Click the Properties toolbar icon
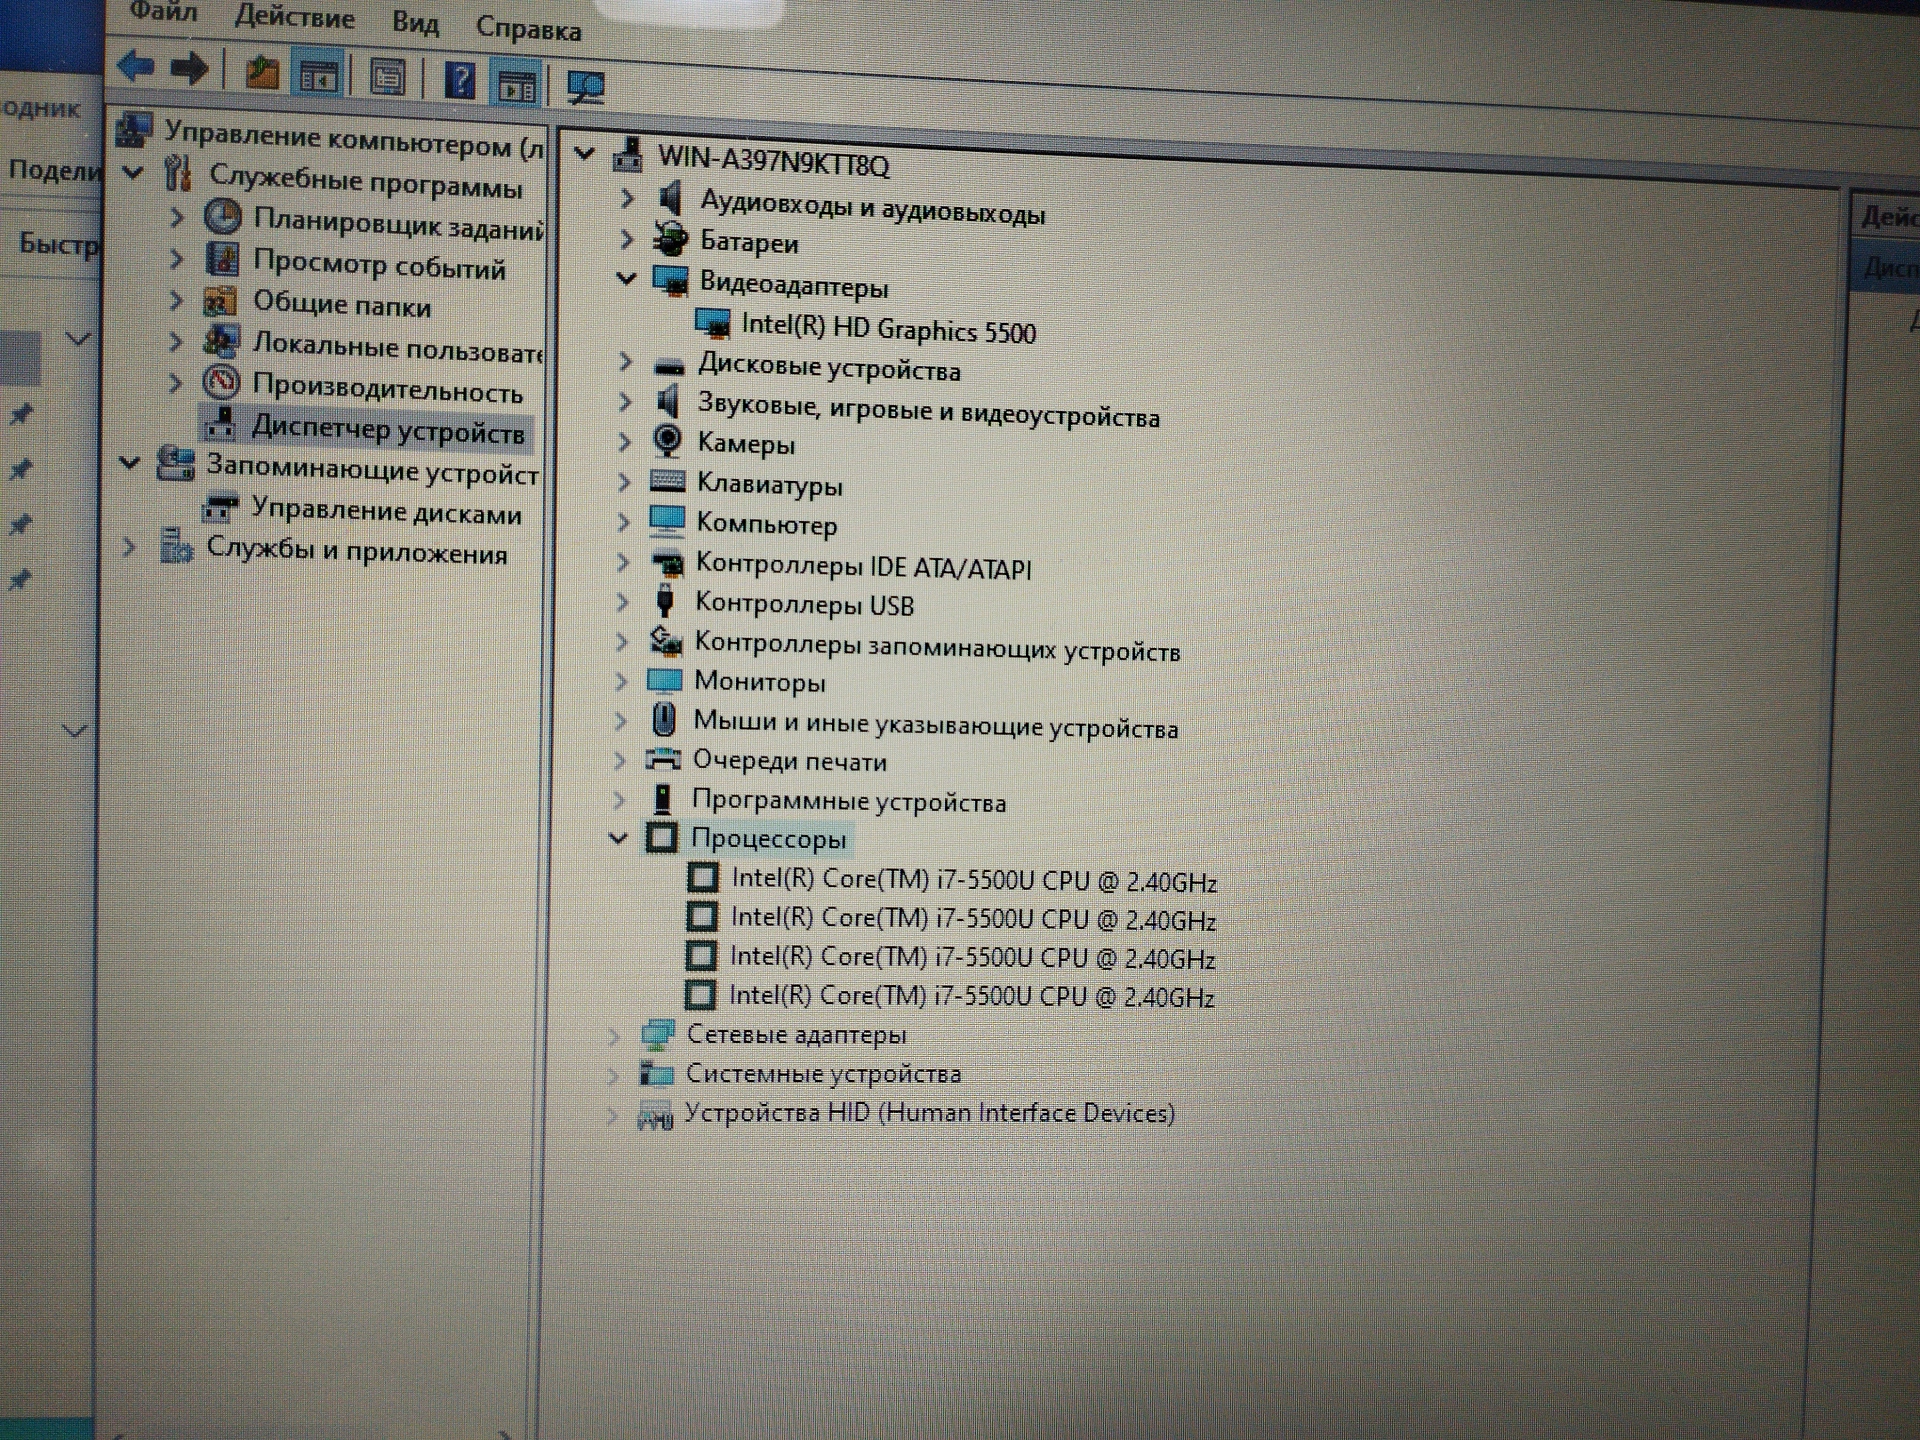The width and height of the screenshot is (1920, 1440). [387, 78]
